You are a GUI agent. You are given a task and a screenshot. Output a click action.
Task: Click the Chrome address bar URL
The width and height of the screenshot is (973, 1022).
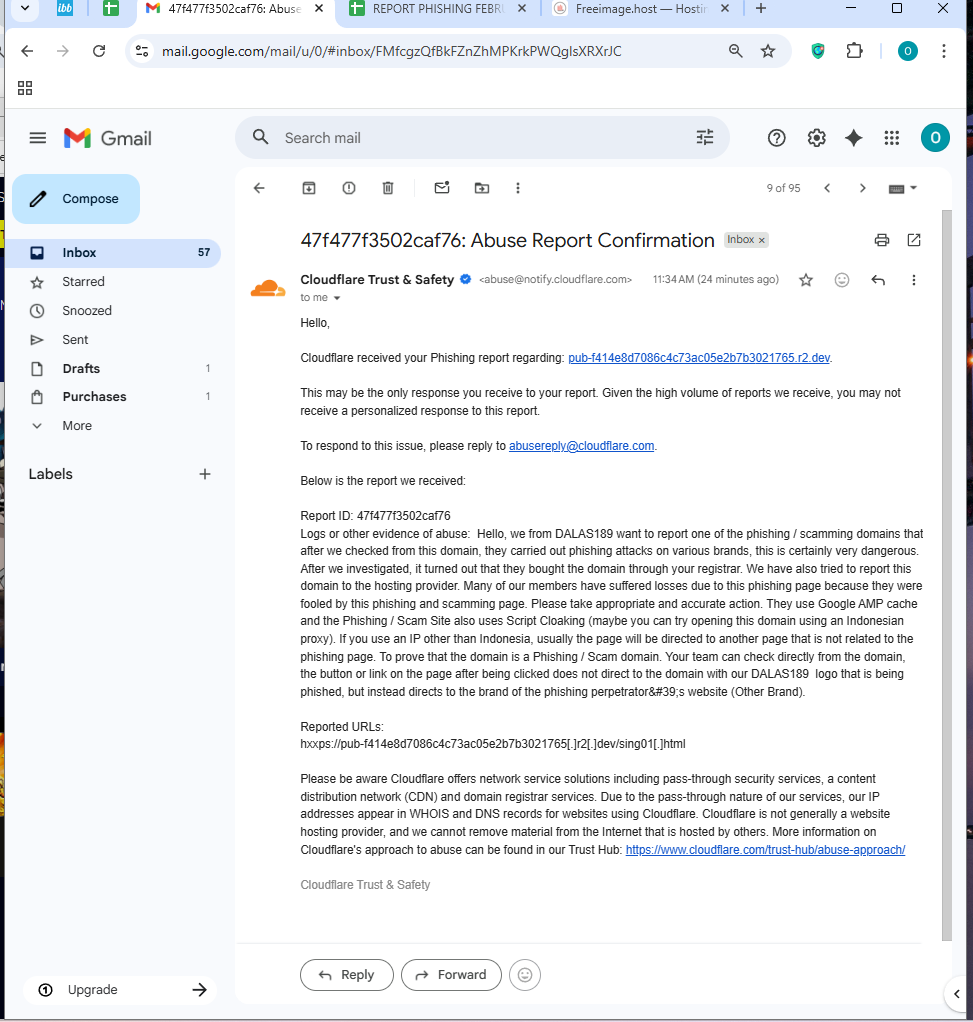coord(392,51)
